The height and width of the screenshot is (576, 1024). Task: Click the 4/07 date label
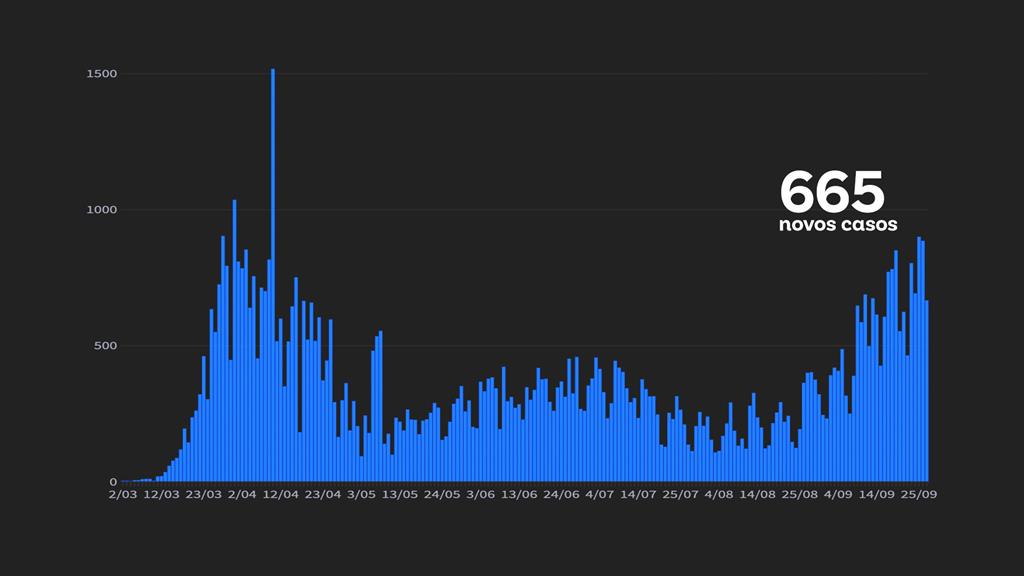tap(600, 494)
